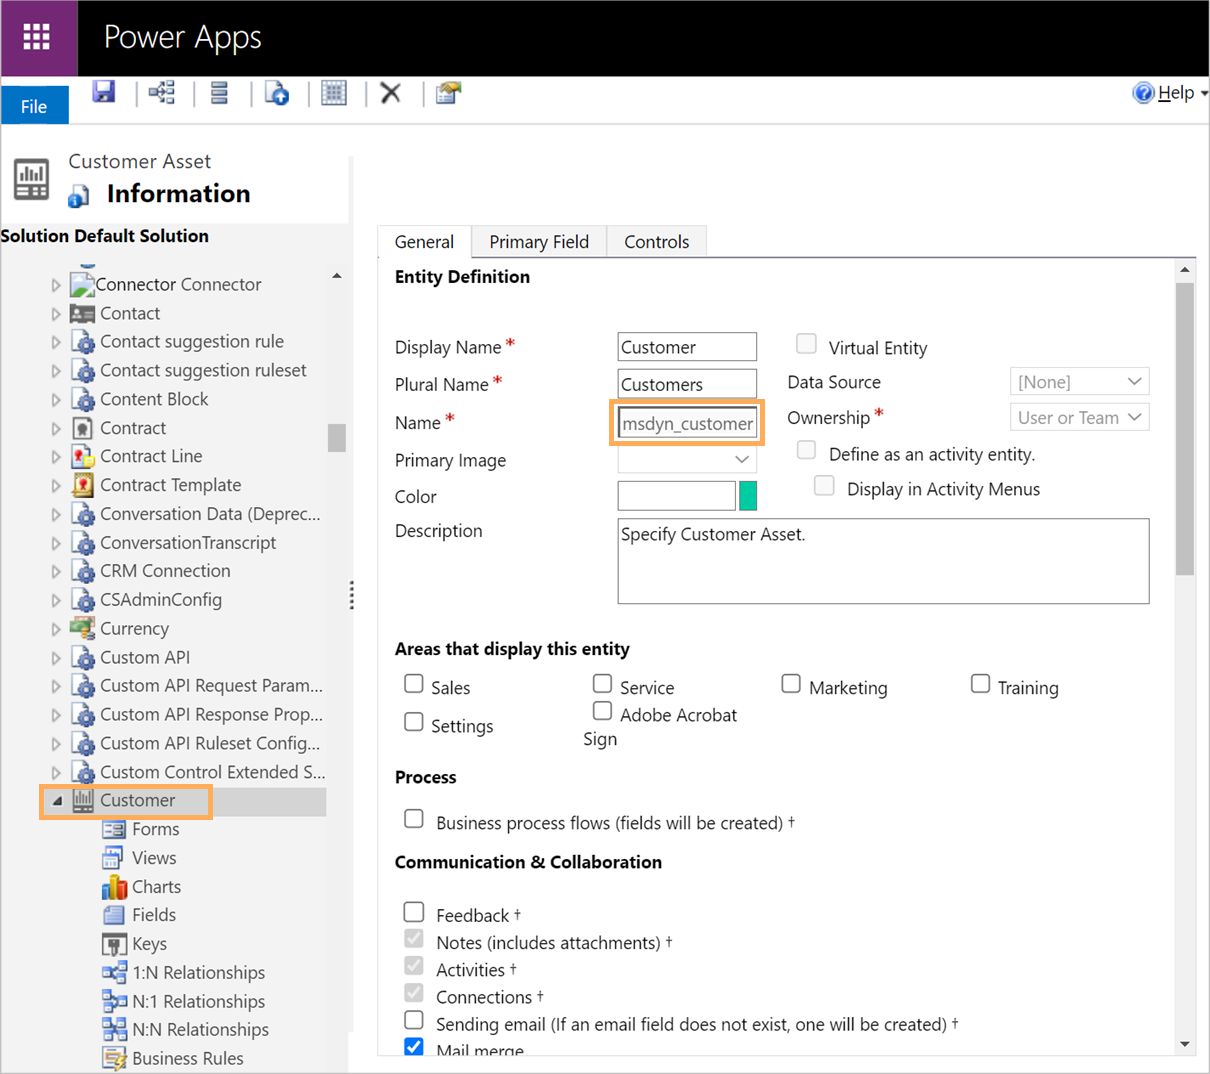Image resolution: width=1210 pixels, height=1074 pixels.
Task: Click the Currency entity icon in tree
Action: pos(82,628)
